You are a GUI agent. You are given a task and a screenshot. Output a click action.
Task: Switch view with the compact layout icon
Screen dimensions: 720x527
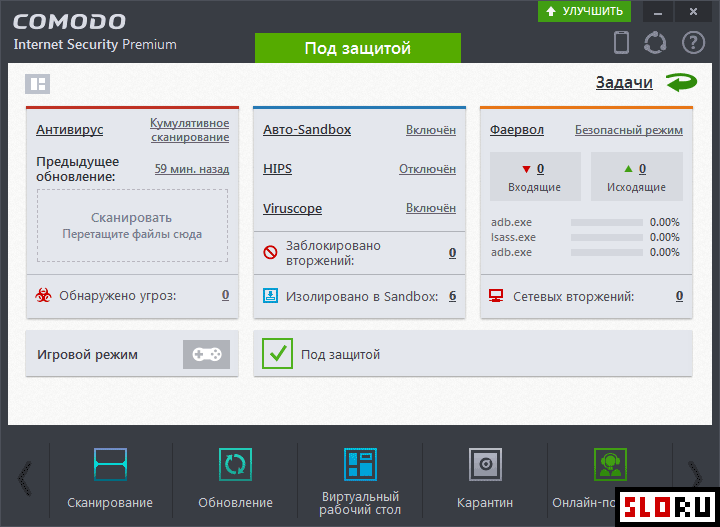37,84
